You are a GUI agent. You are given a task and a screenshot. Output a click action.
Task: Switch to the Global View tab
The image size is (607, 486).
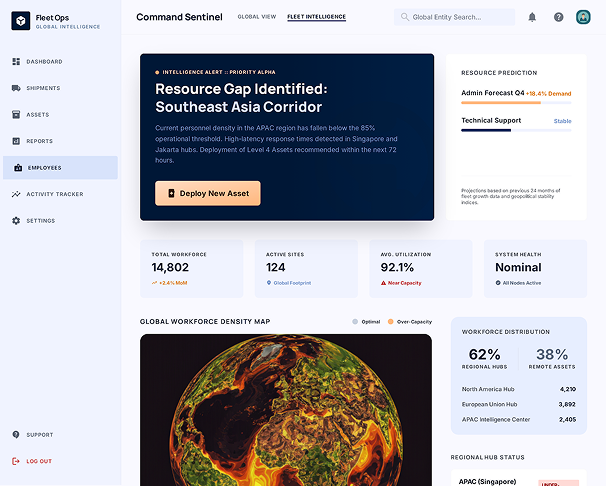[257, 17]
